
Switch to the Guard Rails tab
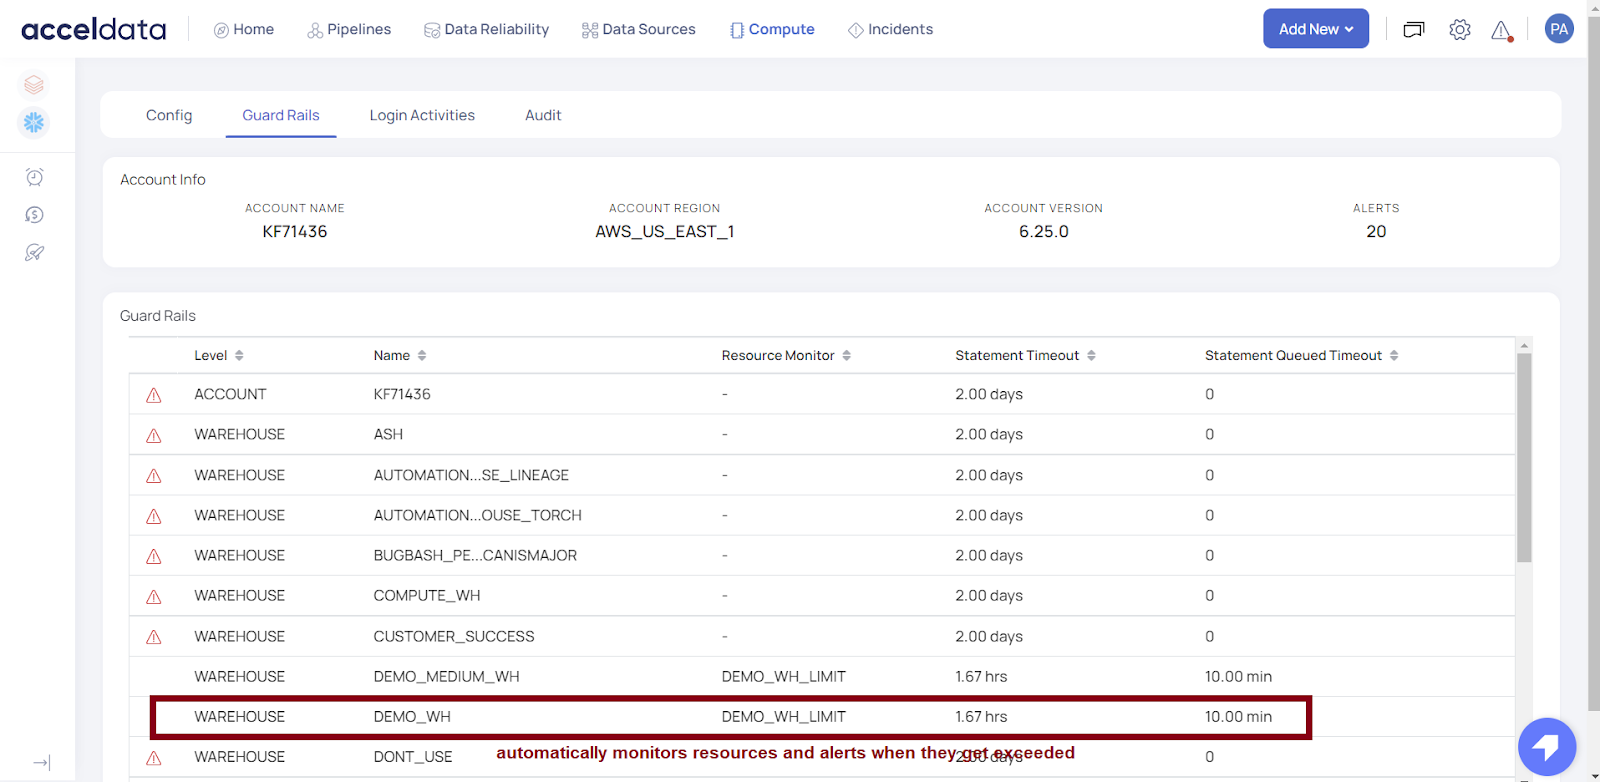click(x=281, y=115)
